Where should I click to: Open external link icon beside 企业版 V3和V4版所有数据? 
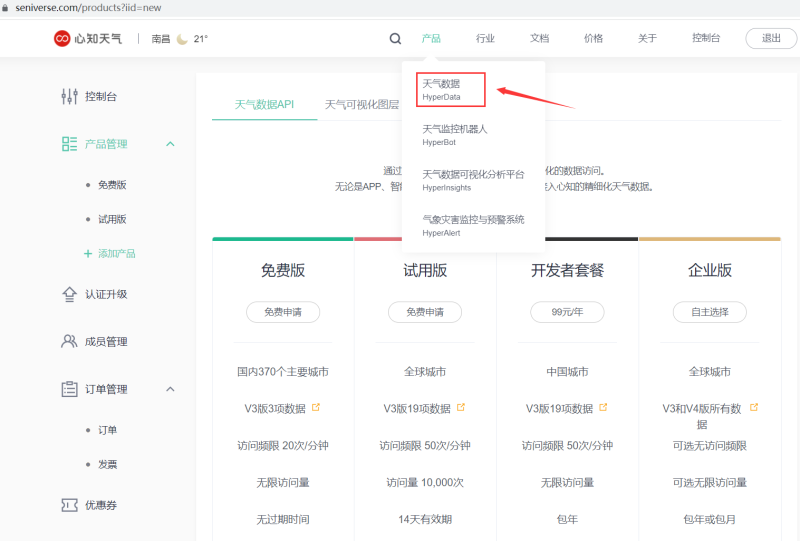coord(753,408)
